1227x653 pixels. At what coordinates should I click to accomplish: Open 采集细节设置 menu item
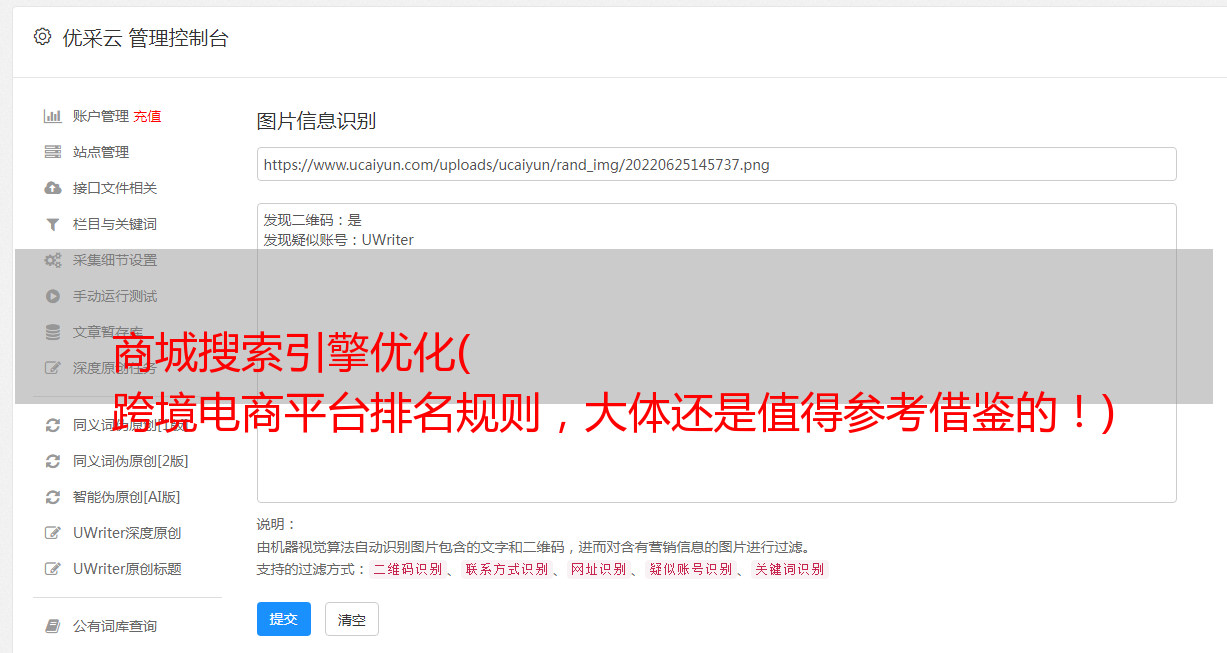pos(115,260)
